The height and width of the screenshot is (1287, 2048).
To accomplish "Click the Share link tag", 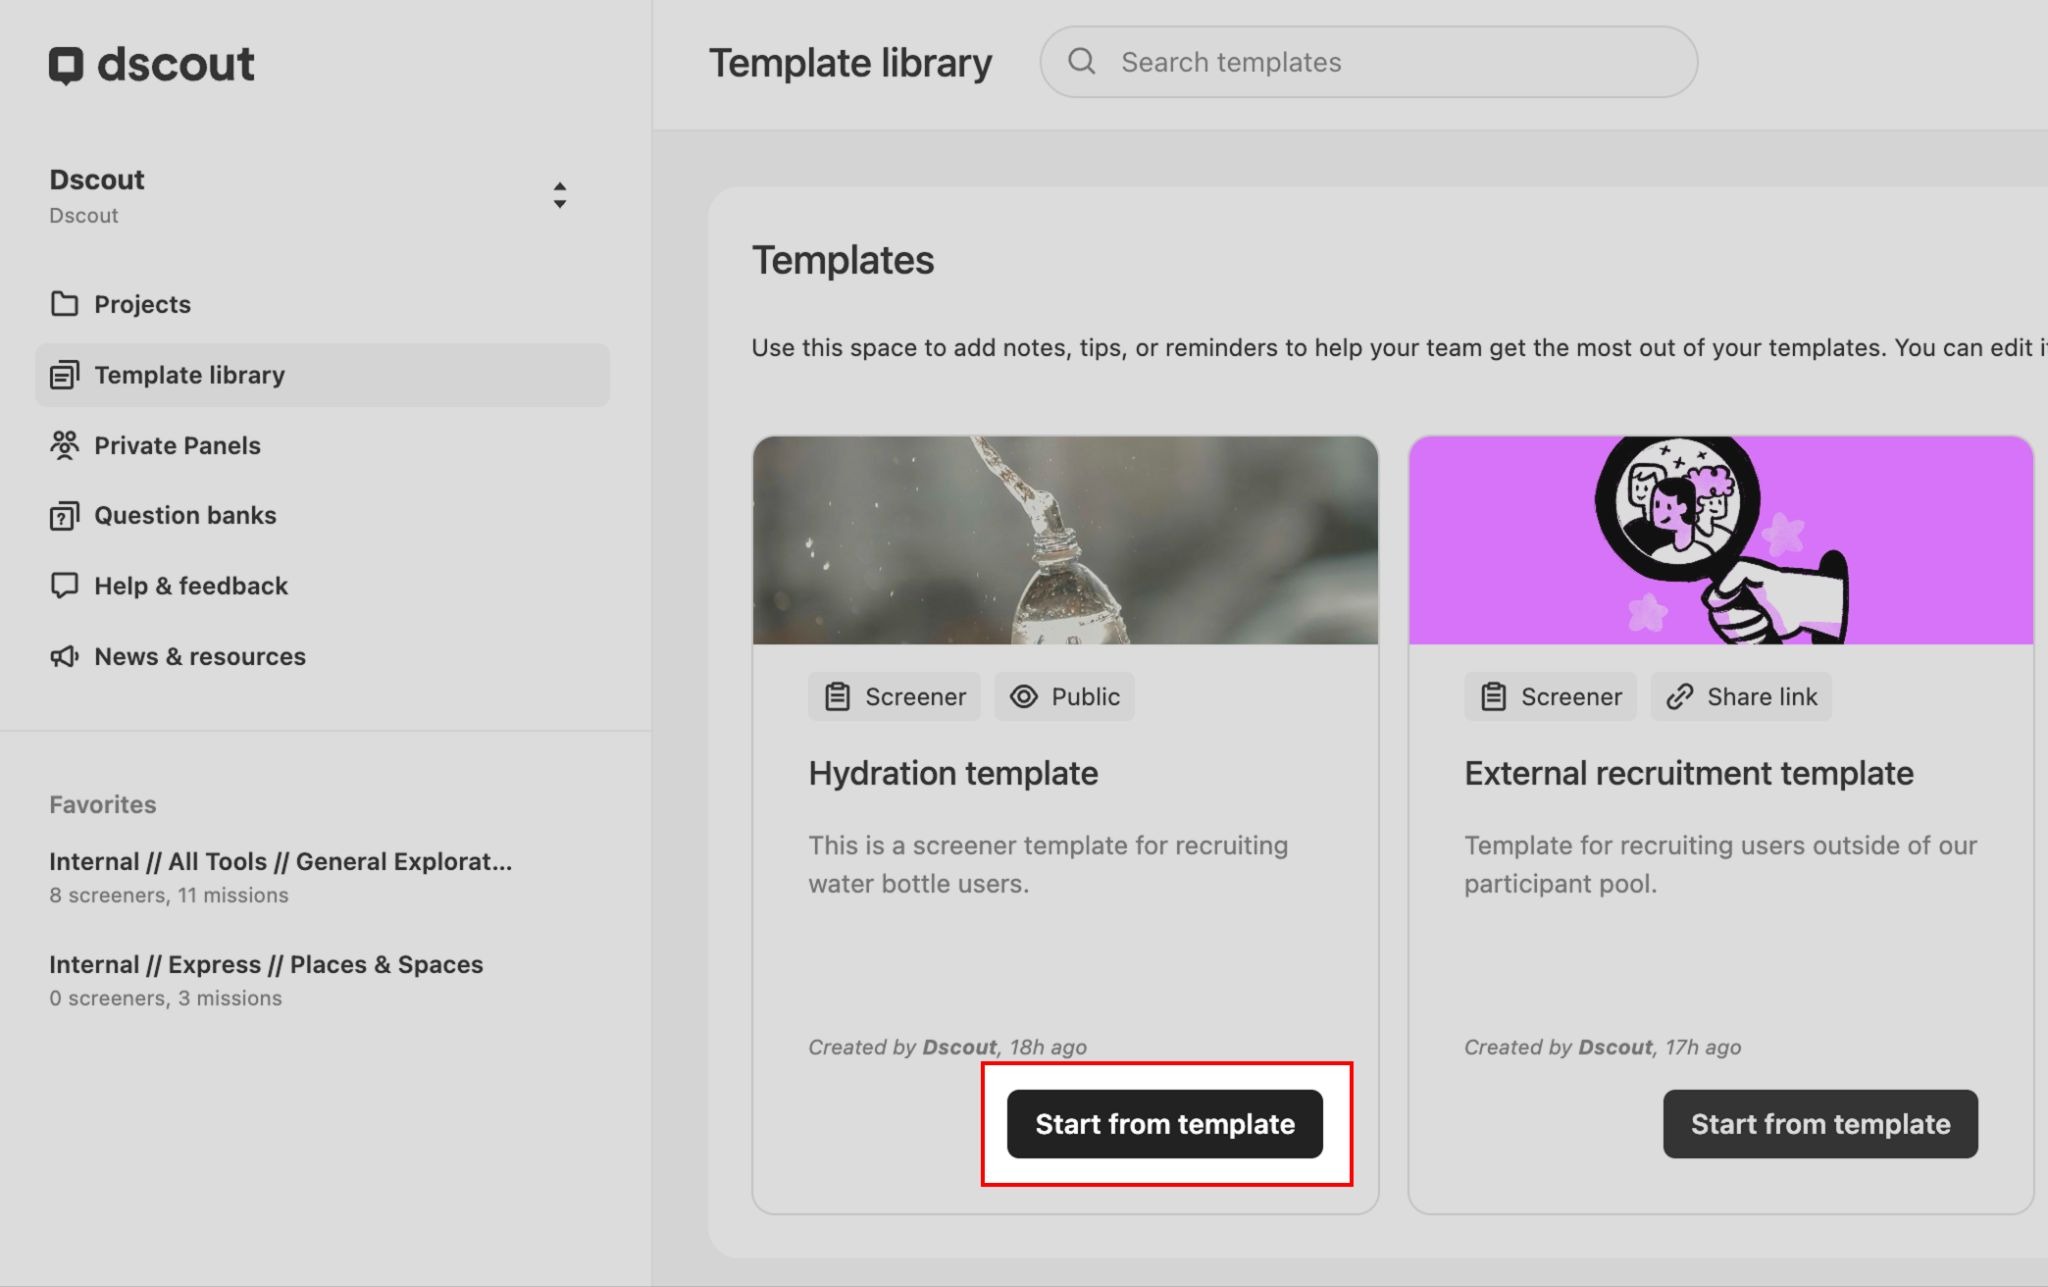I will (1741, 697).
